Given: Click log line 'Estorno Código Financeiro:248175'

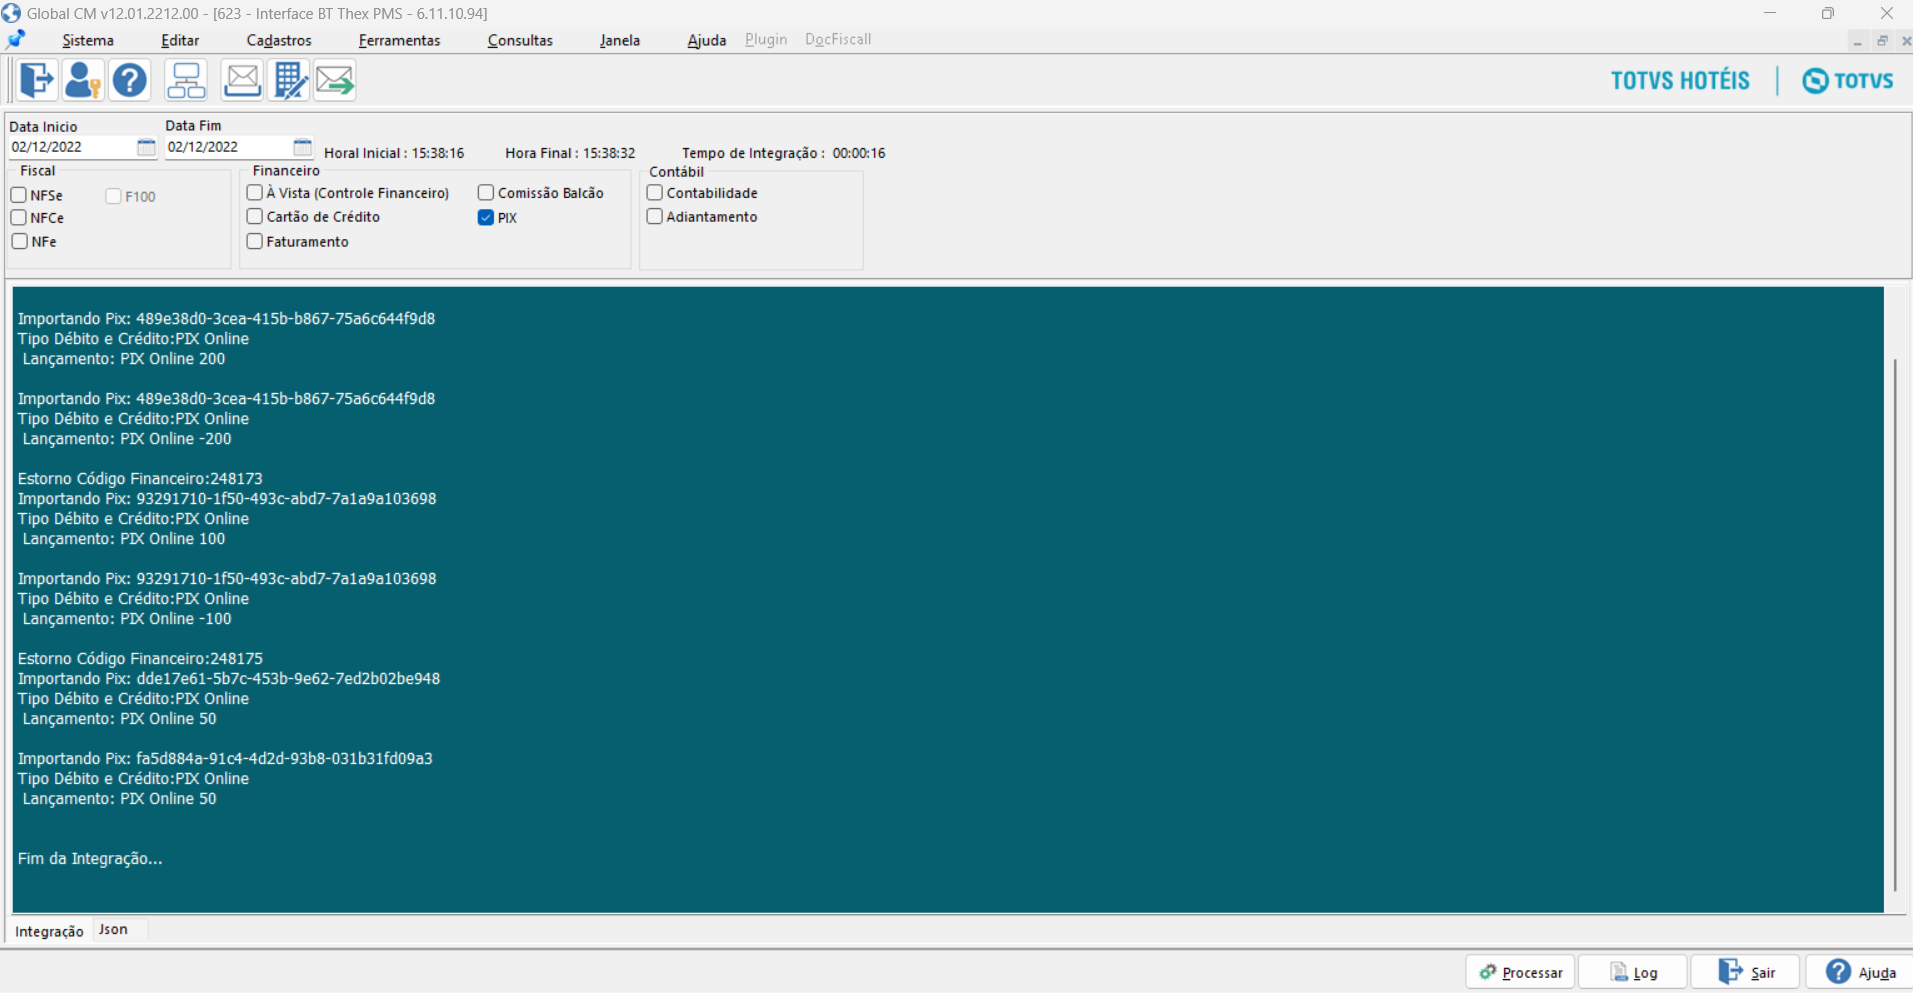Looking at the screenshot, I should click(140, 659).
